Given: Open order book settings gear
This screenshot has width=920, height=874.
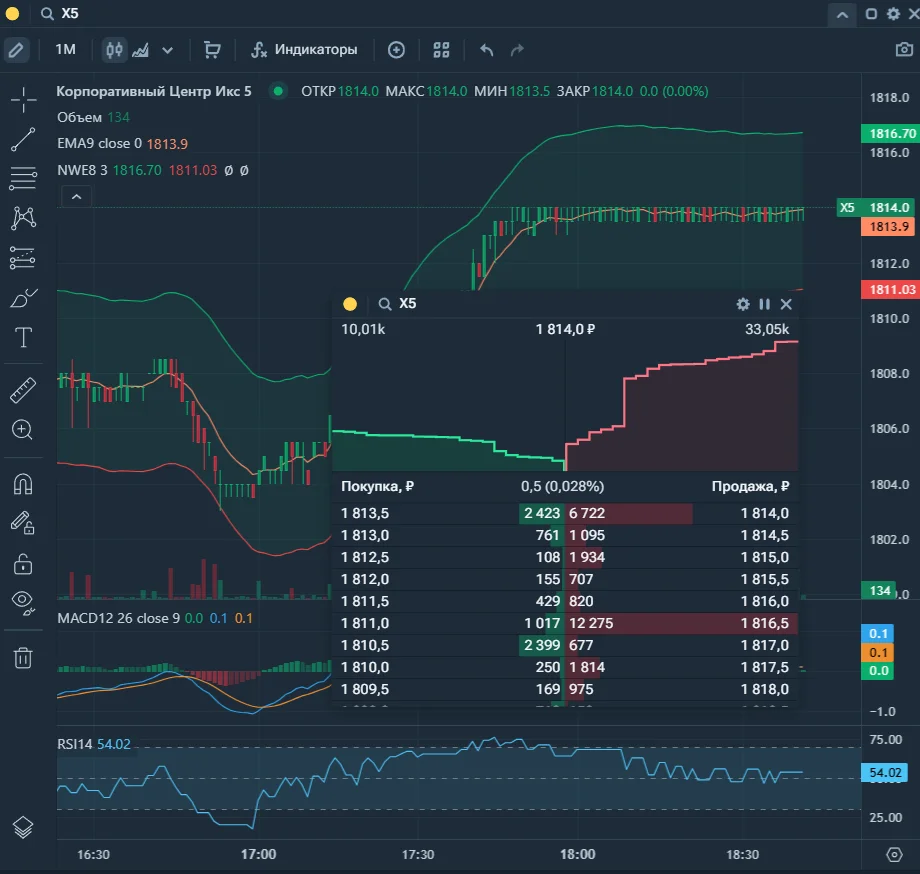Looking at the screenshot, I should (743, 304).
